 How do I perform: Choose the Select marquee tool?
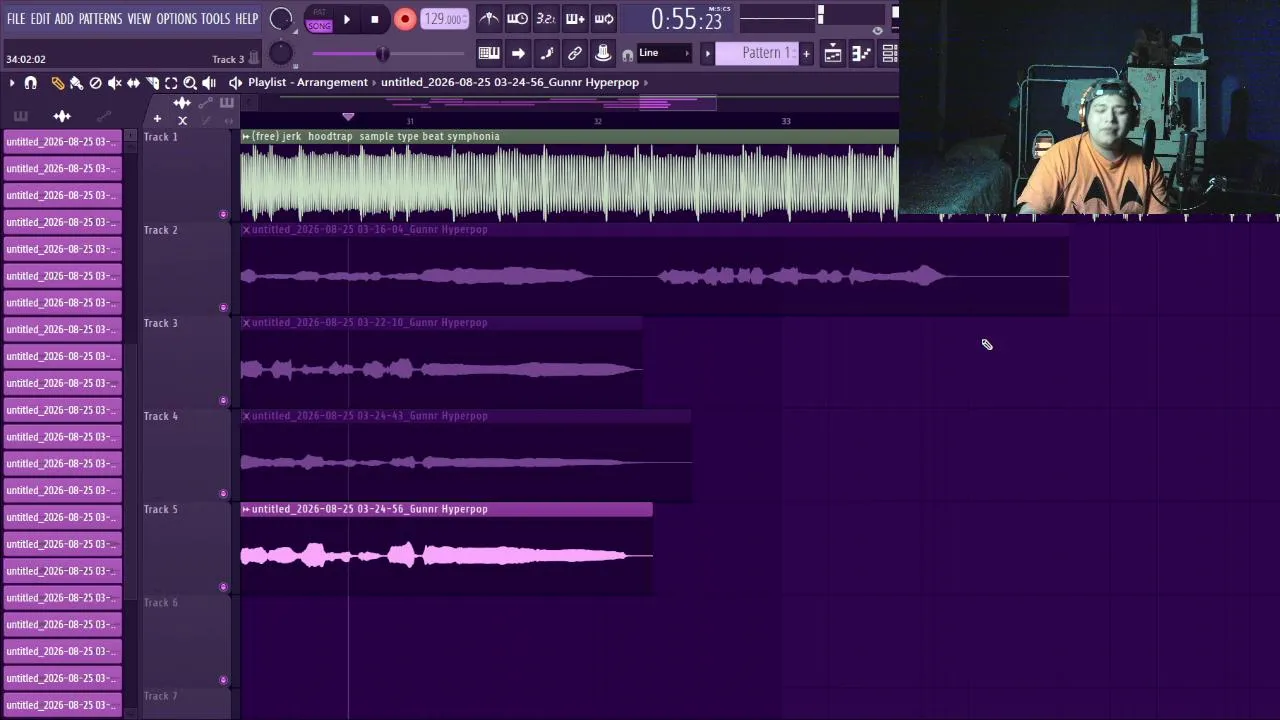click(x=171, y=83)
